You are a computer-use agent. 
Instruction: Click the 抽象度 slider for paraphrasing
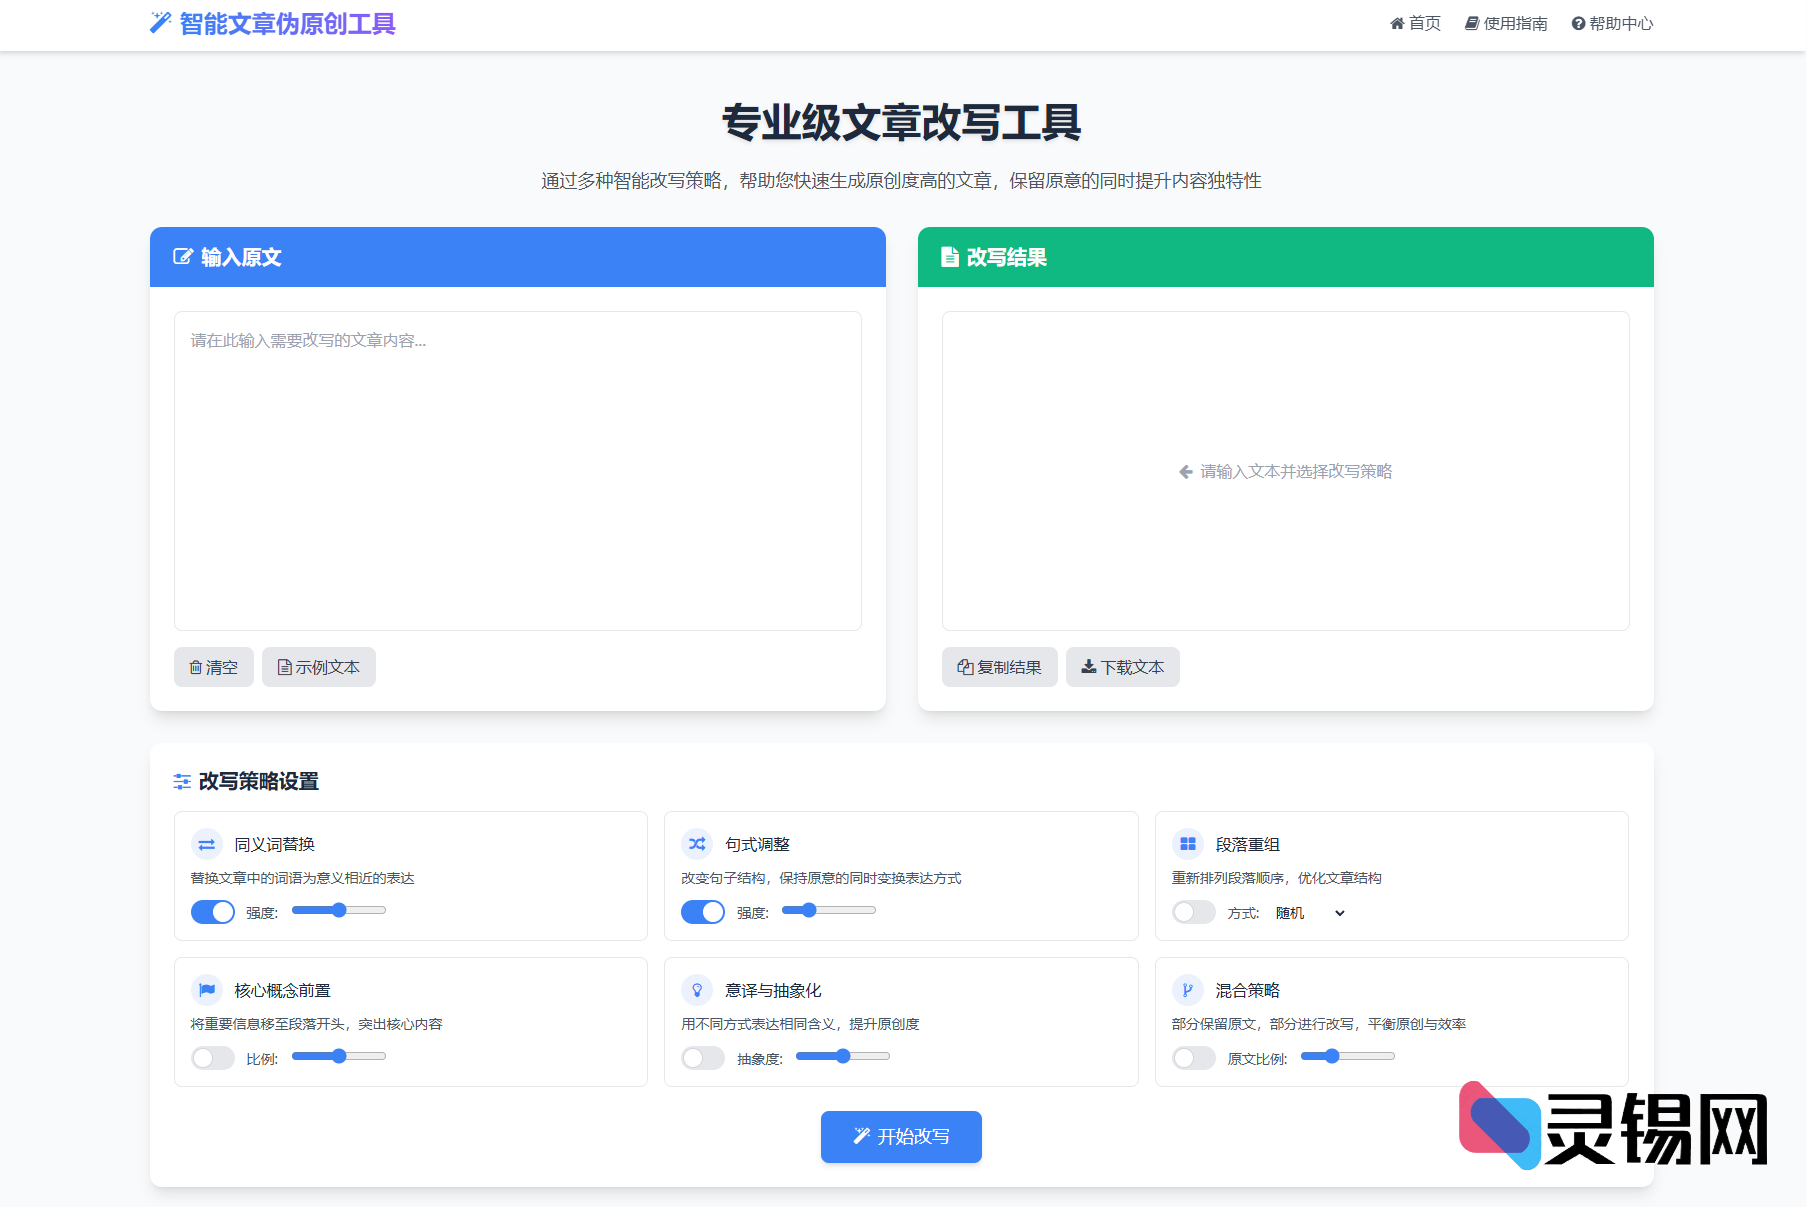(x=842, y=1057)
